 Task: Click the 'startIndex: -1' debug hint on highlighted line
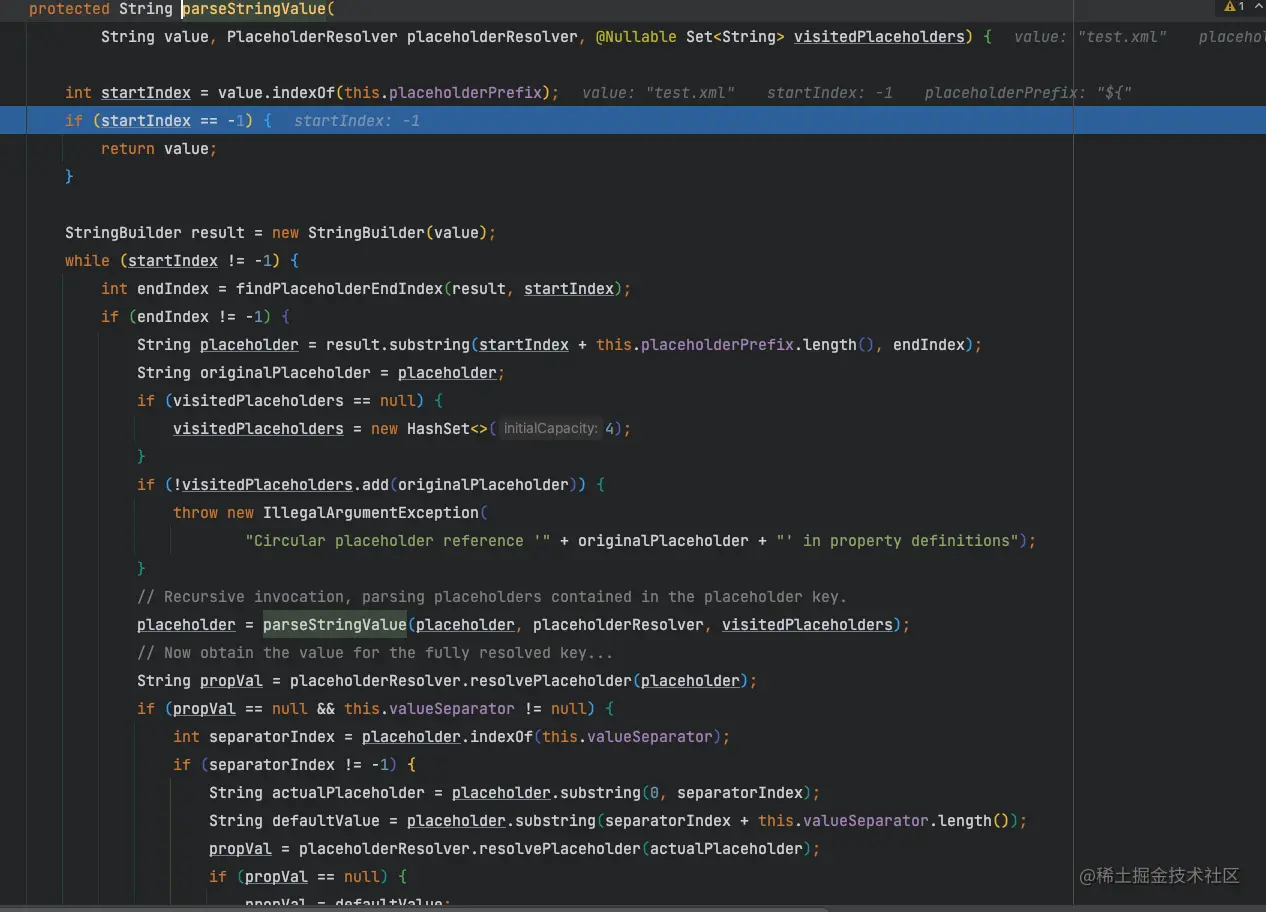(357, 120)
